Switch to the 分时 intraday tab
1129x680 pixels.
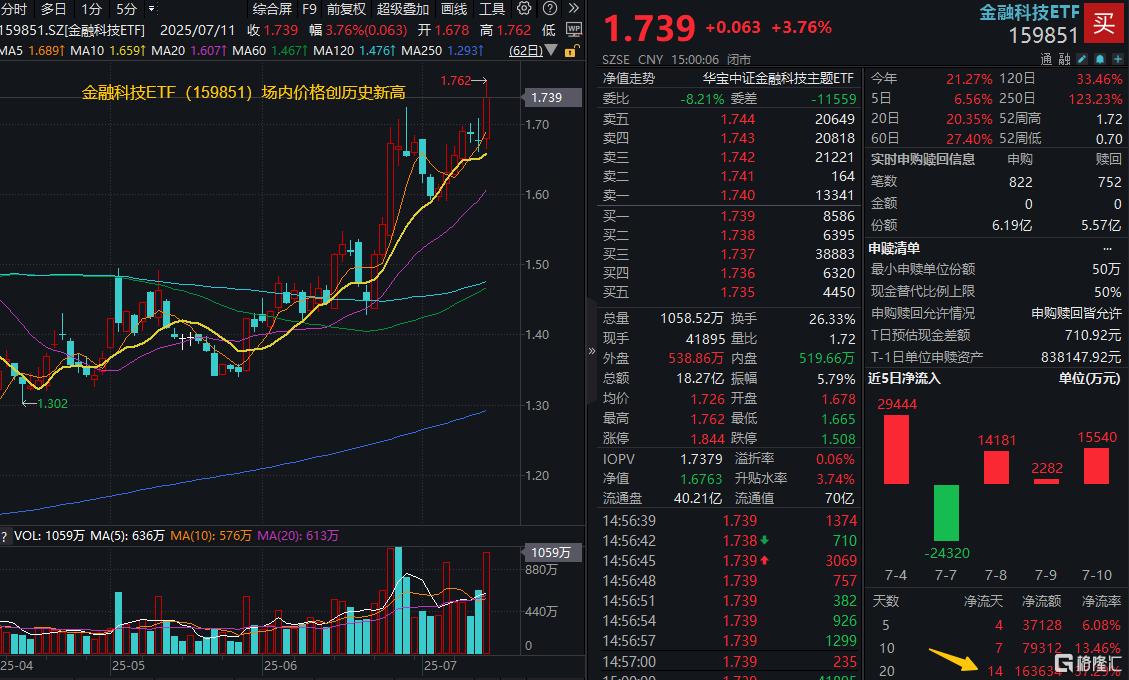14,9
